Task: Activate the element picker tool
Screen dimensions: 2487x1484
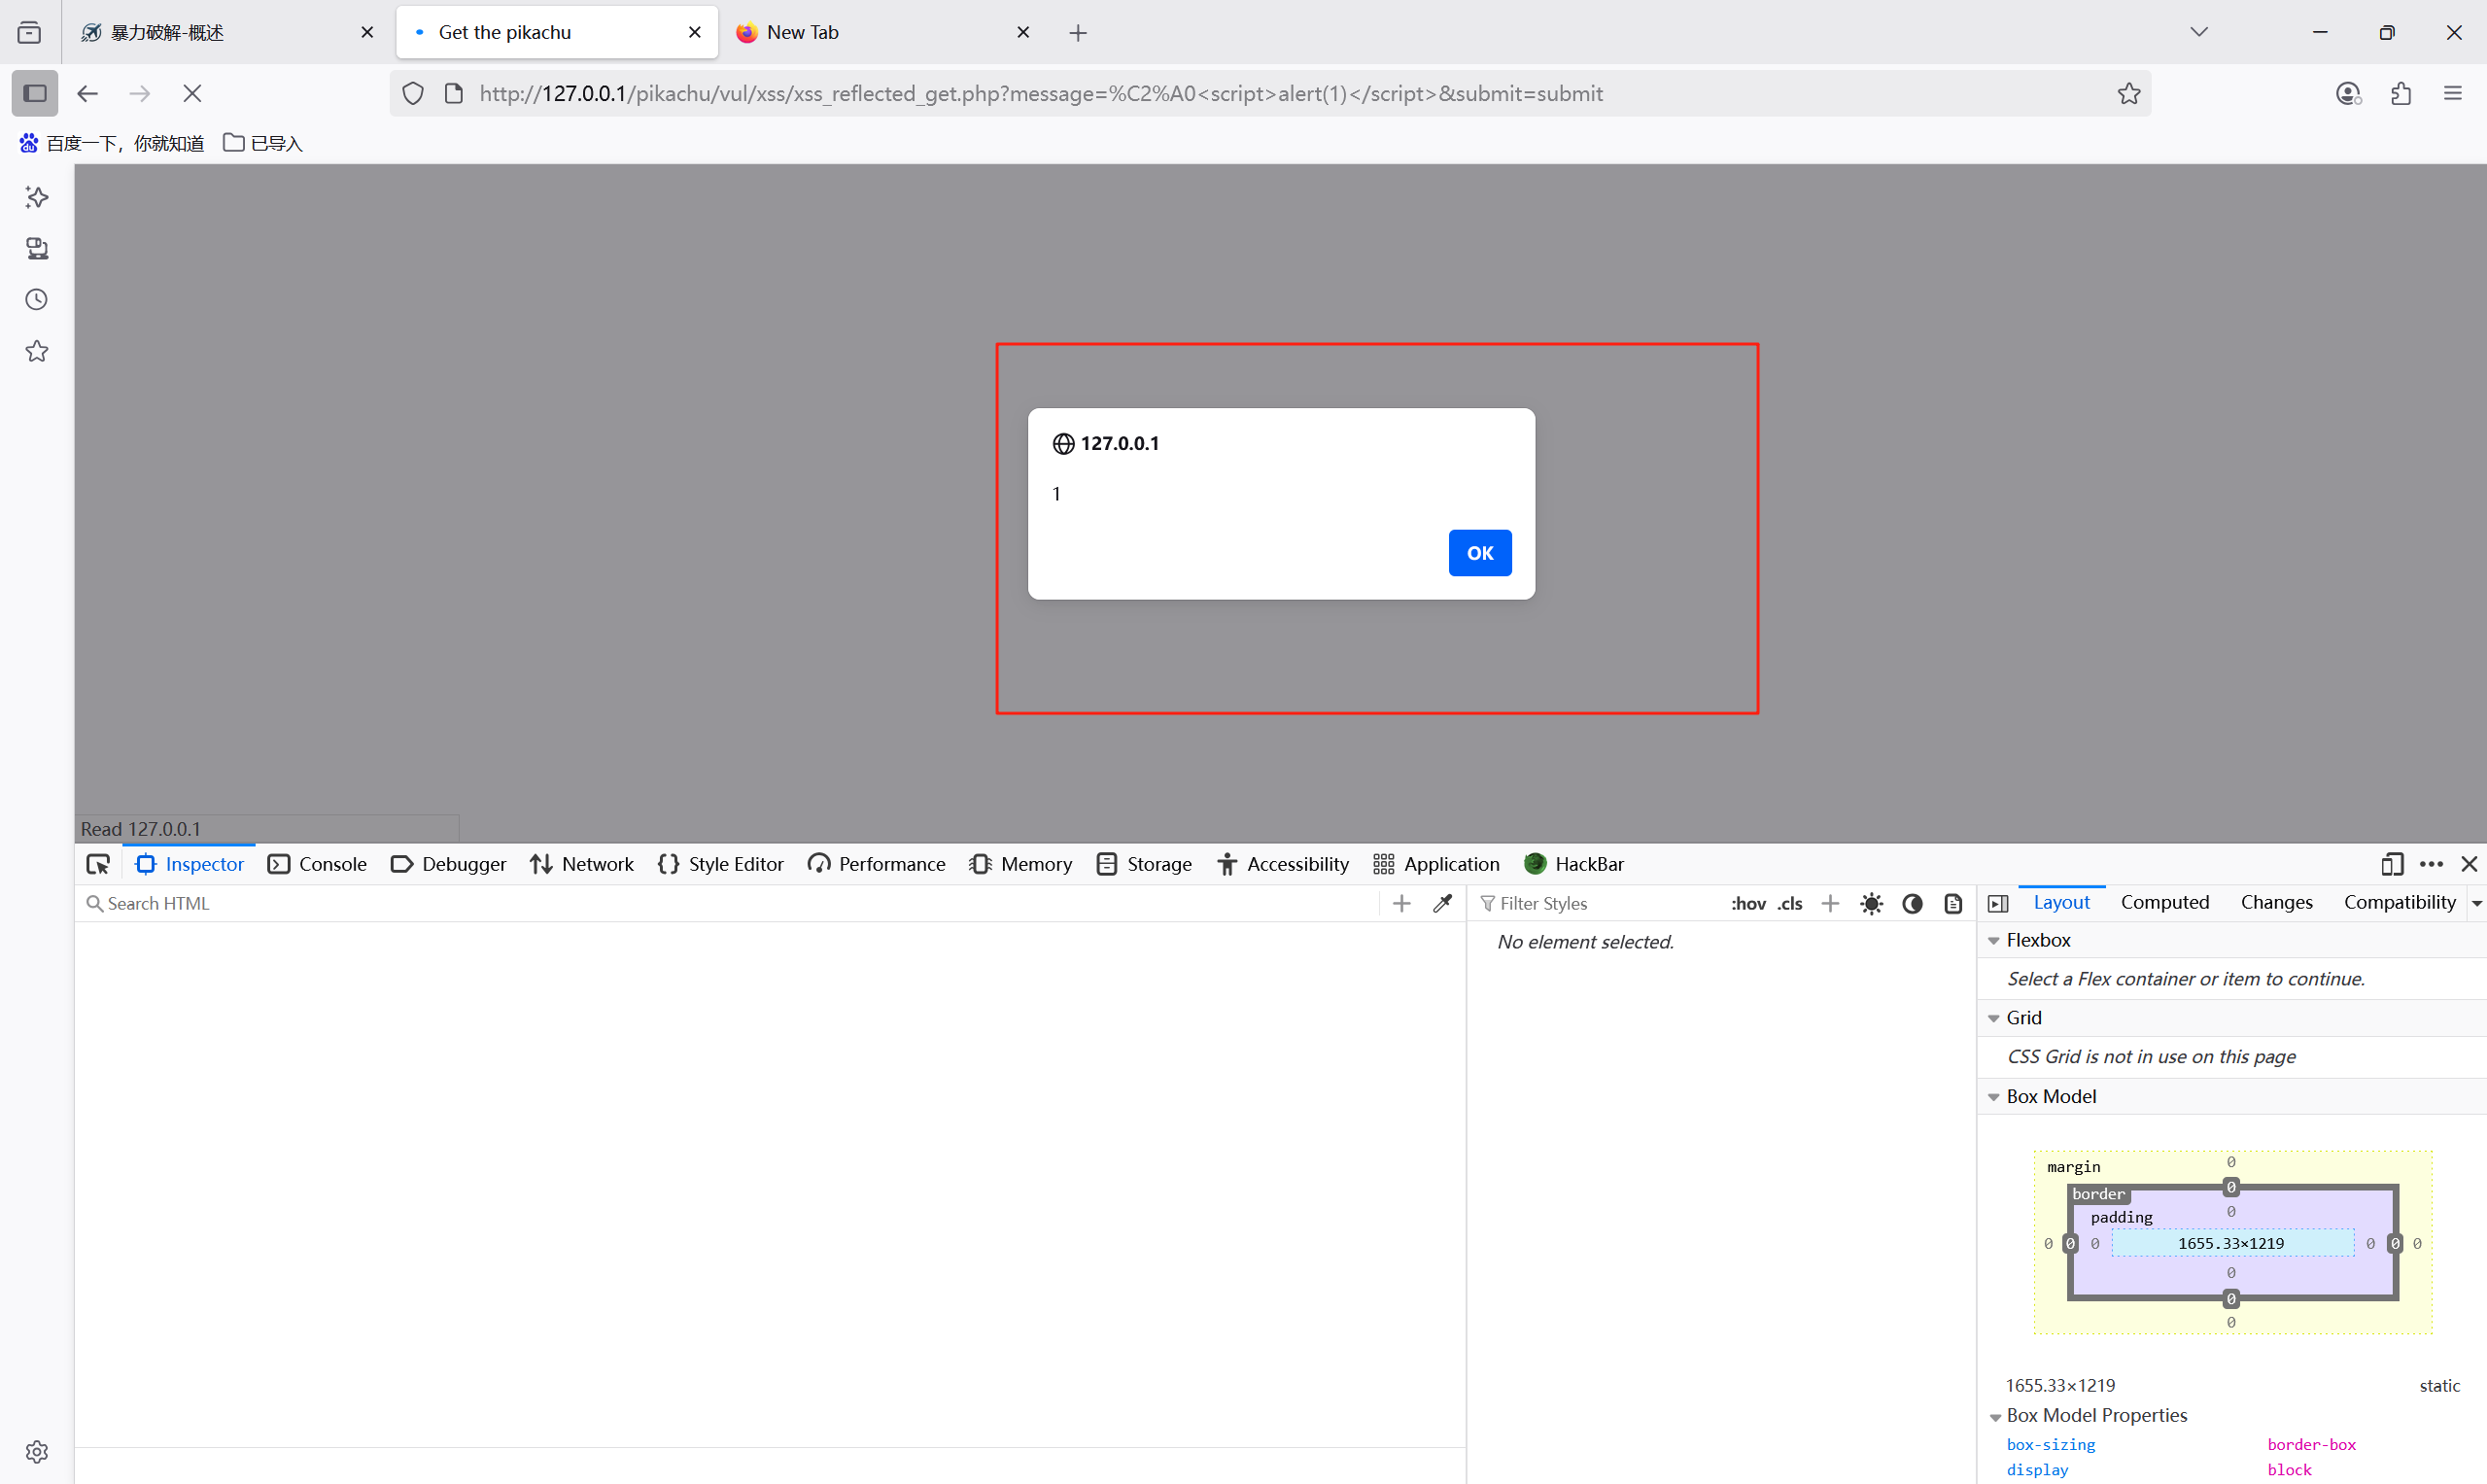Action: click(98, 864)
